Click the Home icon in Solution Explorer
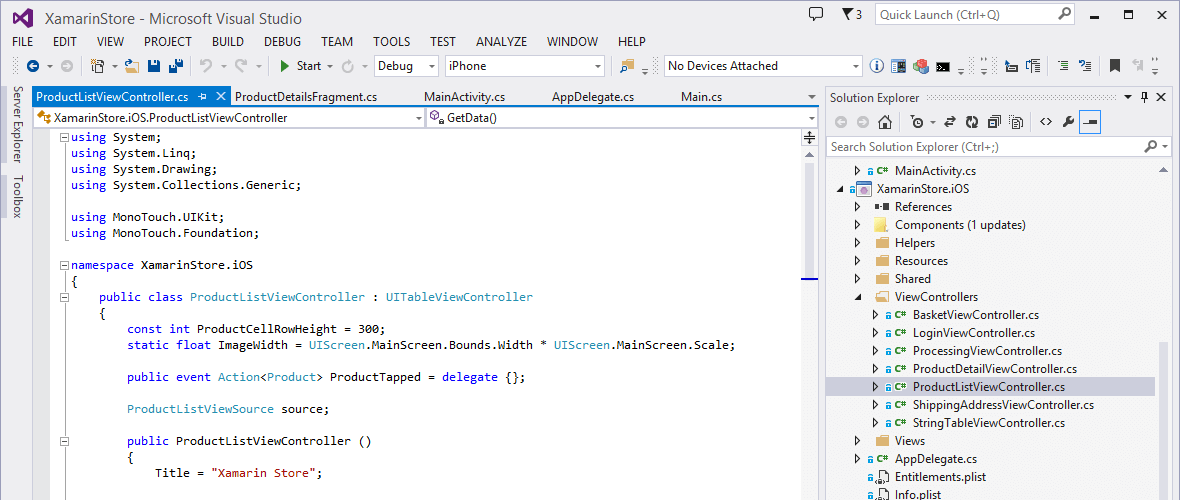The image size is (1180, 500). pyautogui.click(x=885, y=122)
